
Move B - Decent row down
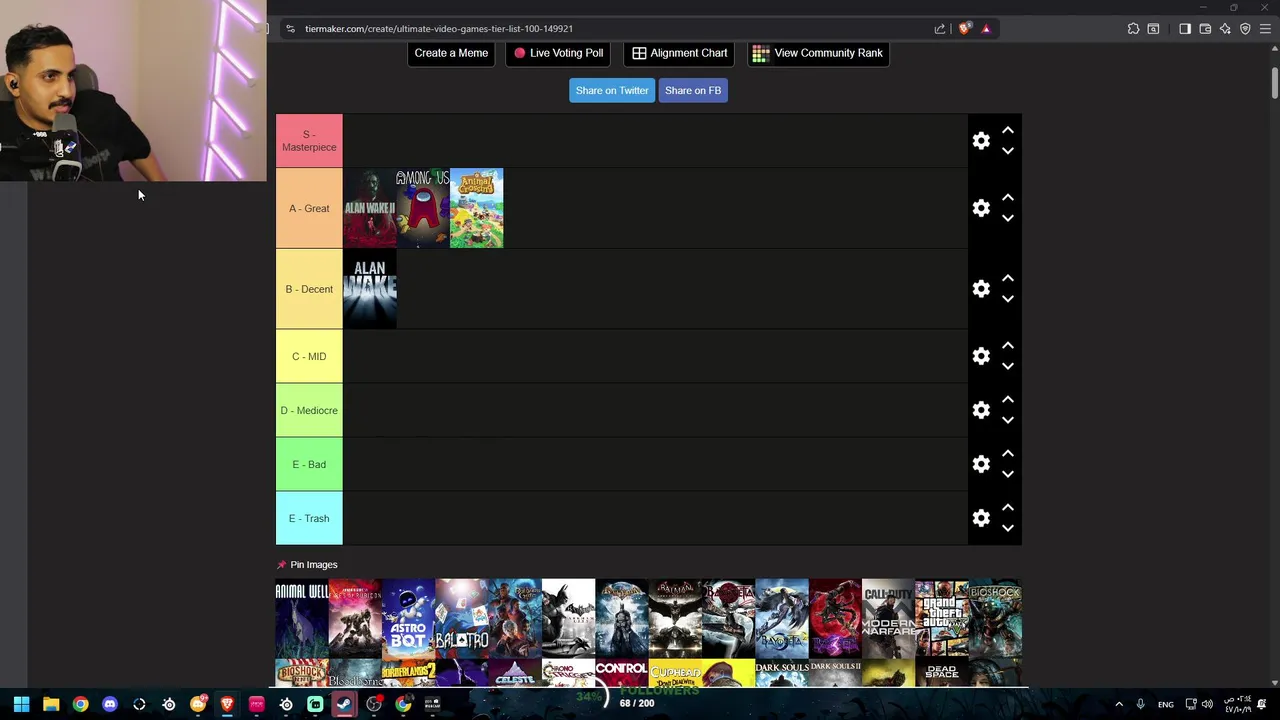click(x=1008, y=299)
